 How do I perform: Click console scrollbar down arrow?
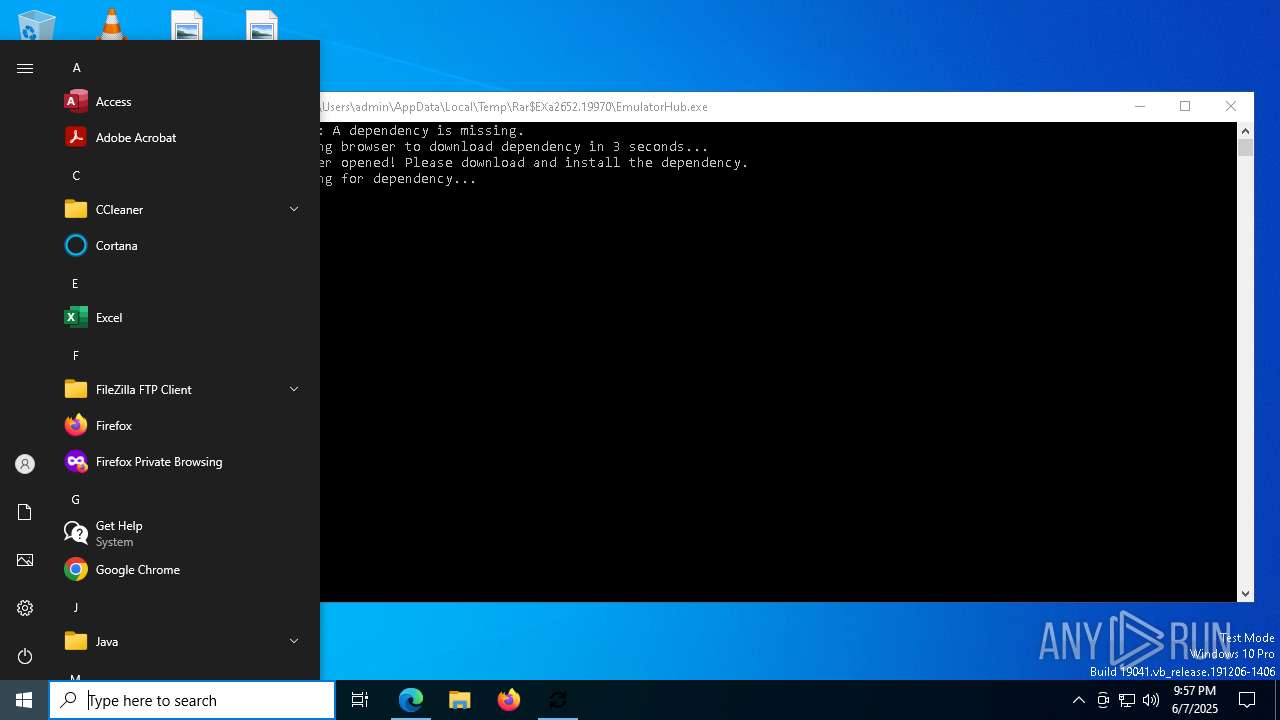[x=1245, y=593]
